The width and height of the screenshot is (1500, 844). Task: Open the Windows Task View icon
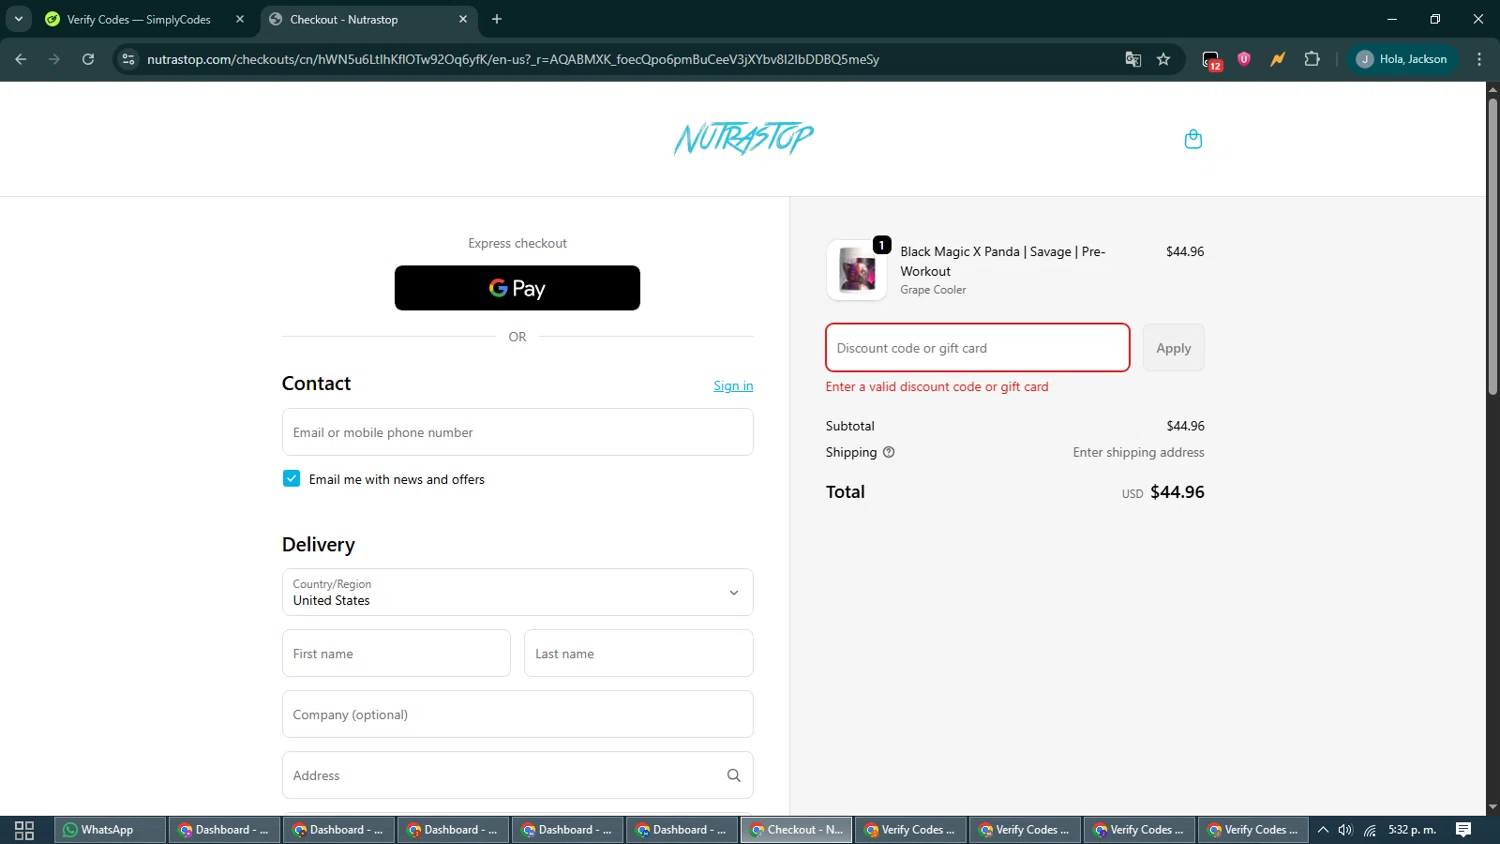point(24,830)
